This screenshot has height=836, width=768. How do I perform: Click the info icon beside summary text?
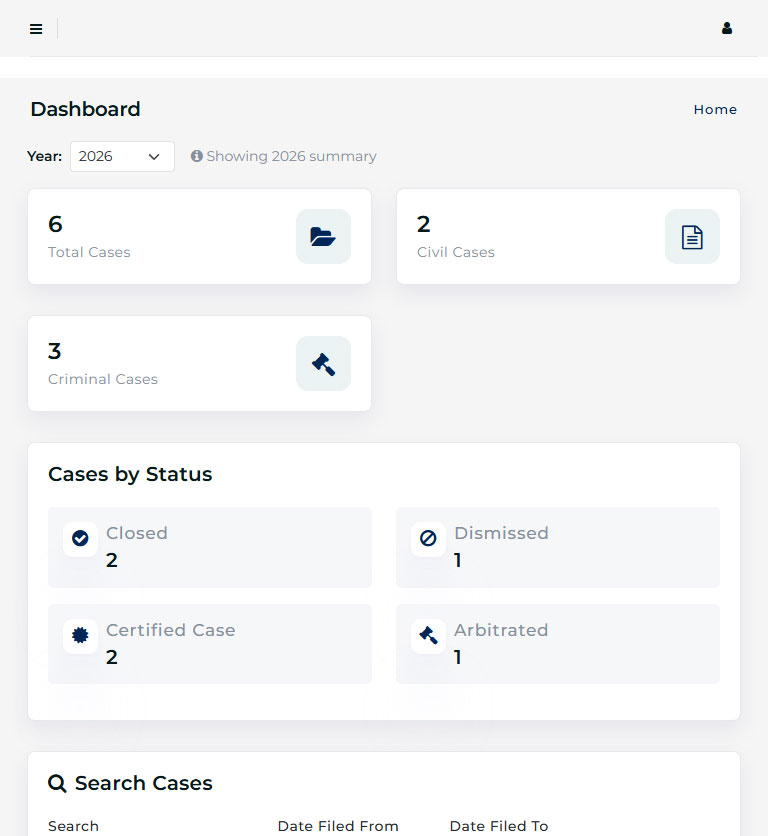tap(197, 156)
